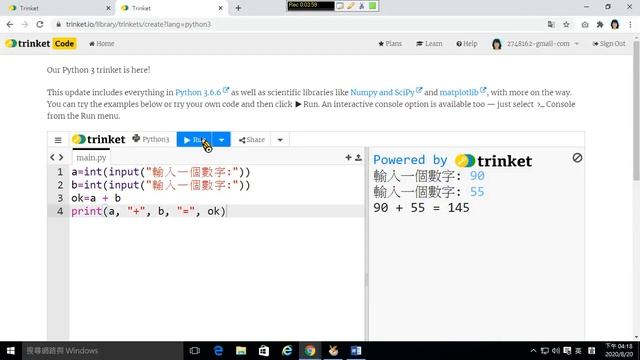
Task: Click the trinket Code logo
Action: pos(41,44)
